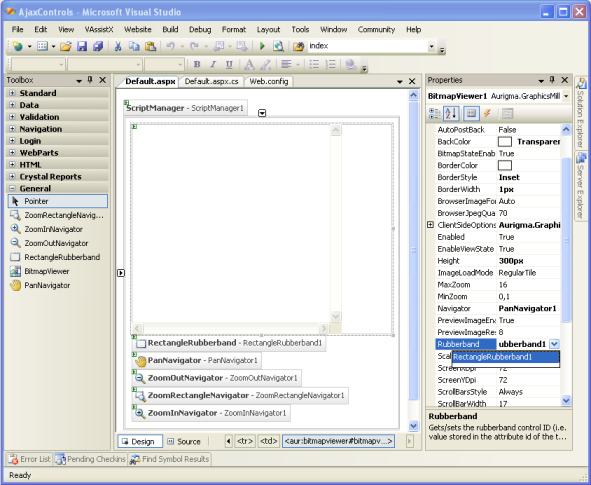591x485 pixels.
Task: Toggle Bold formatting button
Action: point(197,64)
